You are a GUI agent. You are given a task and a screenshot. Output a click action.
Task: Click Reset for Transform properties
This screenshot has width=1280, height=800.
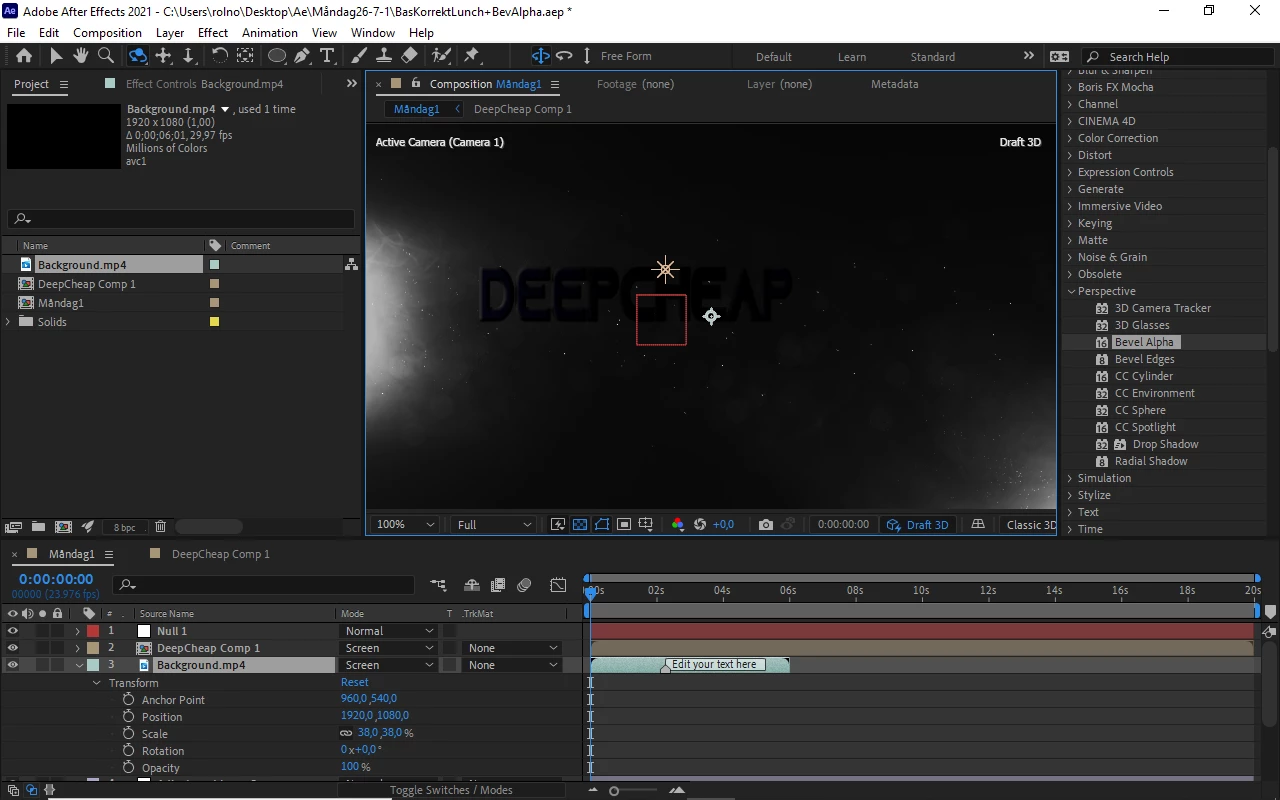pos(355,682)
